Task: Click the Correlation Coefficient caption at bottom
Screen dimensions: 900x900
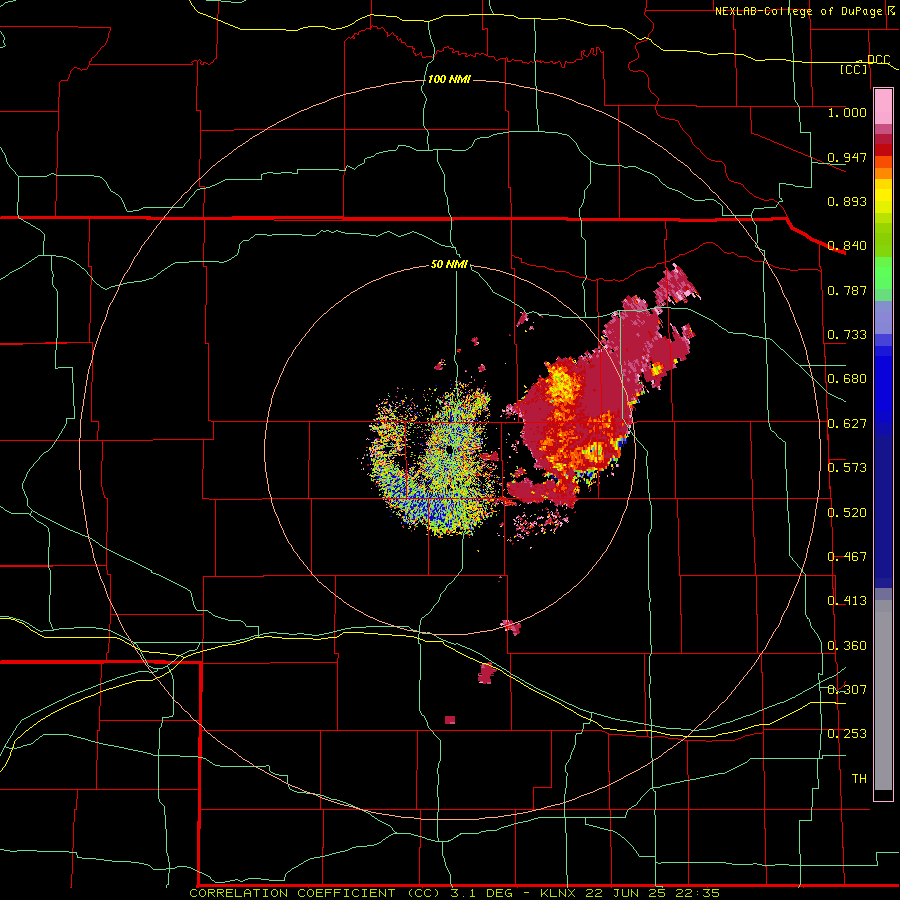Action: pos(454,893)
